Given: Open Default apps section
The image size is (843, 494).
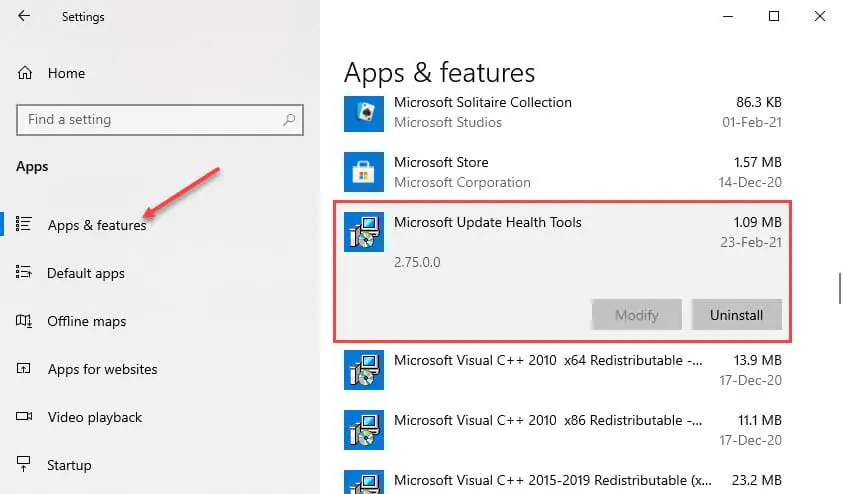Looking at the screenshot, I should [x=86, y=273].
